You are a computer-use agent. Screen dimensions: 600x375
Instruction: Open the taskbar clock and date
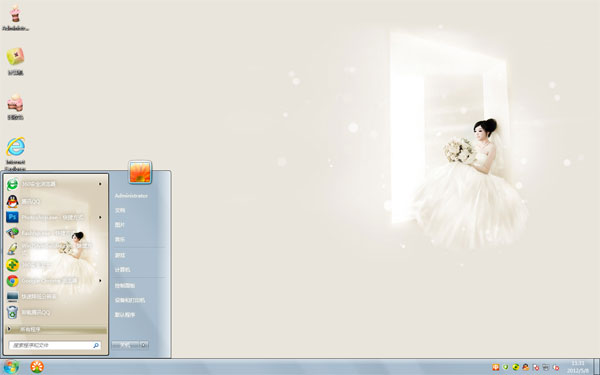click(x=578, y=367)
